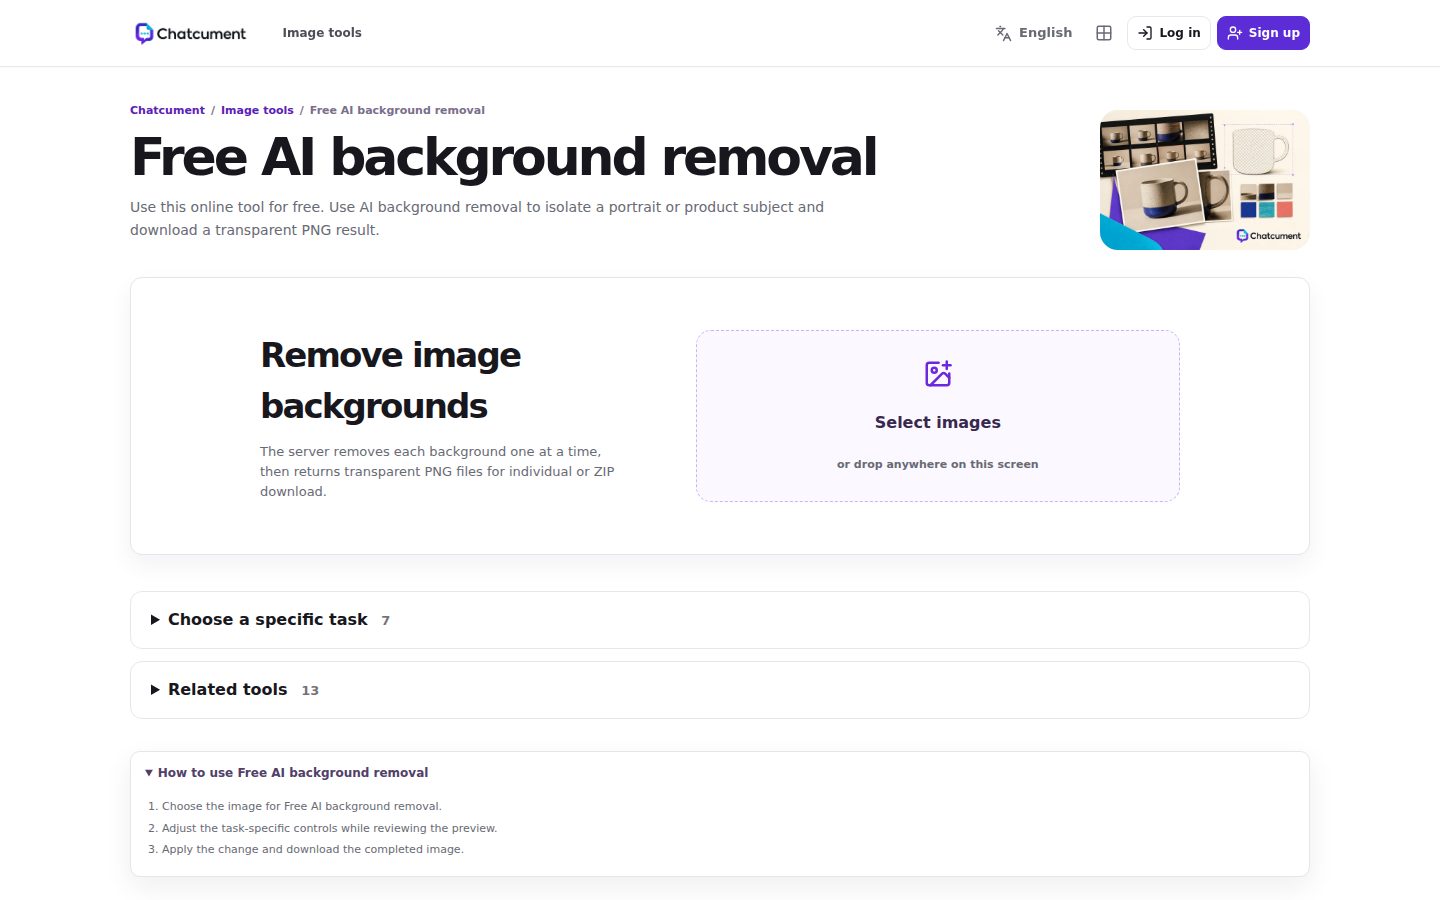
Task: Expand the Choose a specific task section
Action: pos(720,620)
